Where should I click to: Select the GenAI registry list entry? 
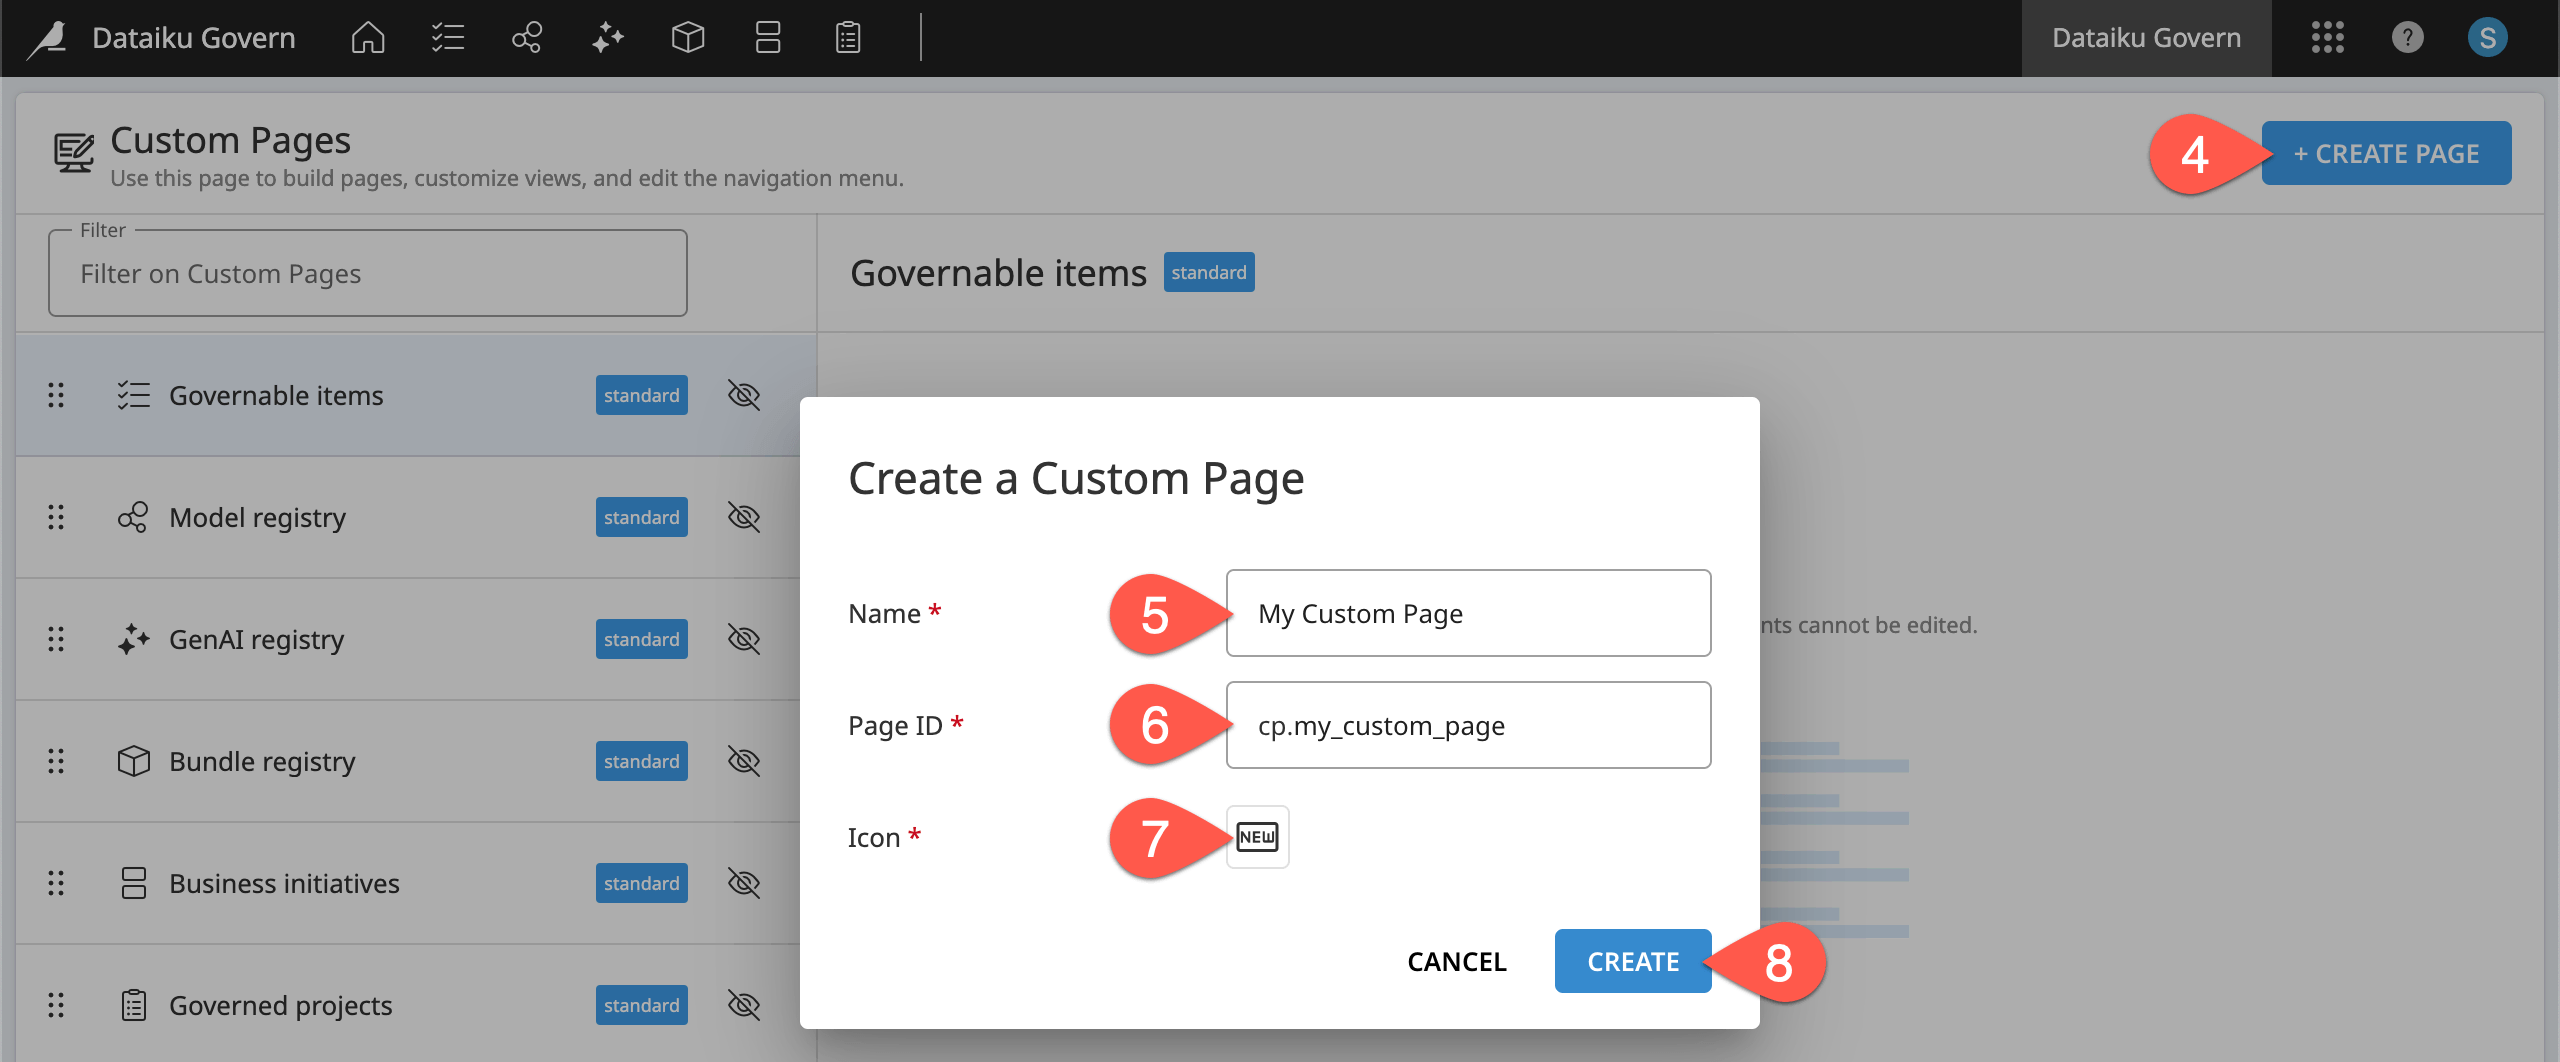click(256, 639)
